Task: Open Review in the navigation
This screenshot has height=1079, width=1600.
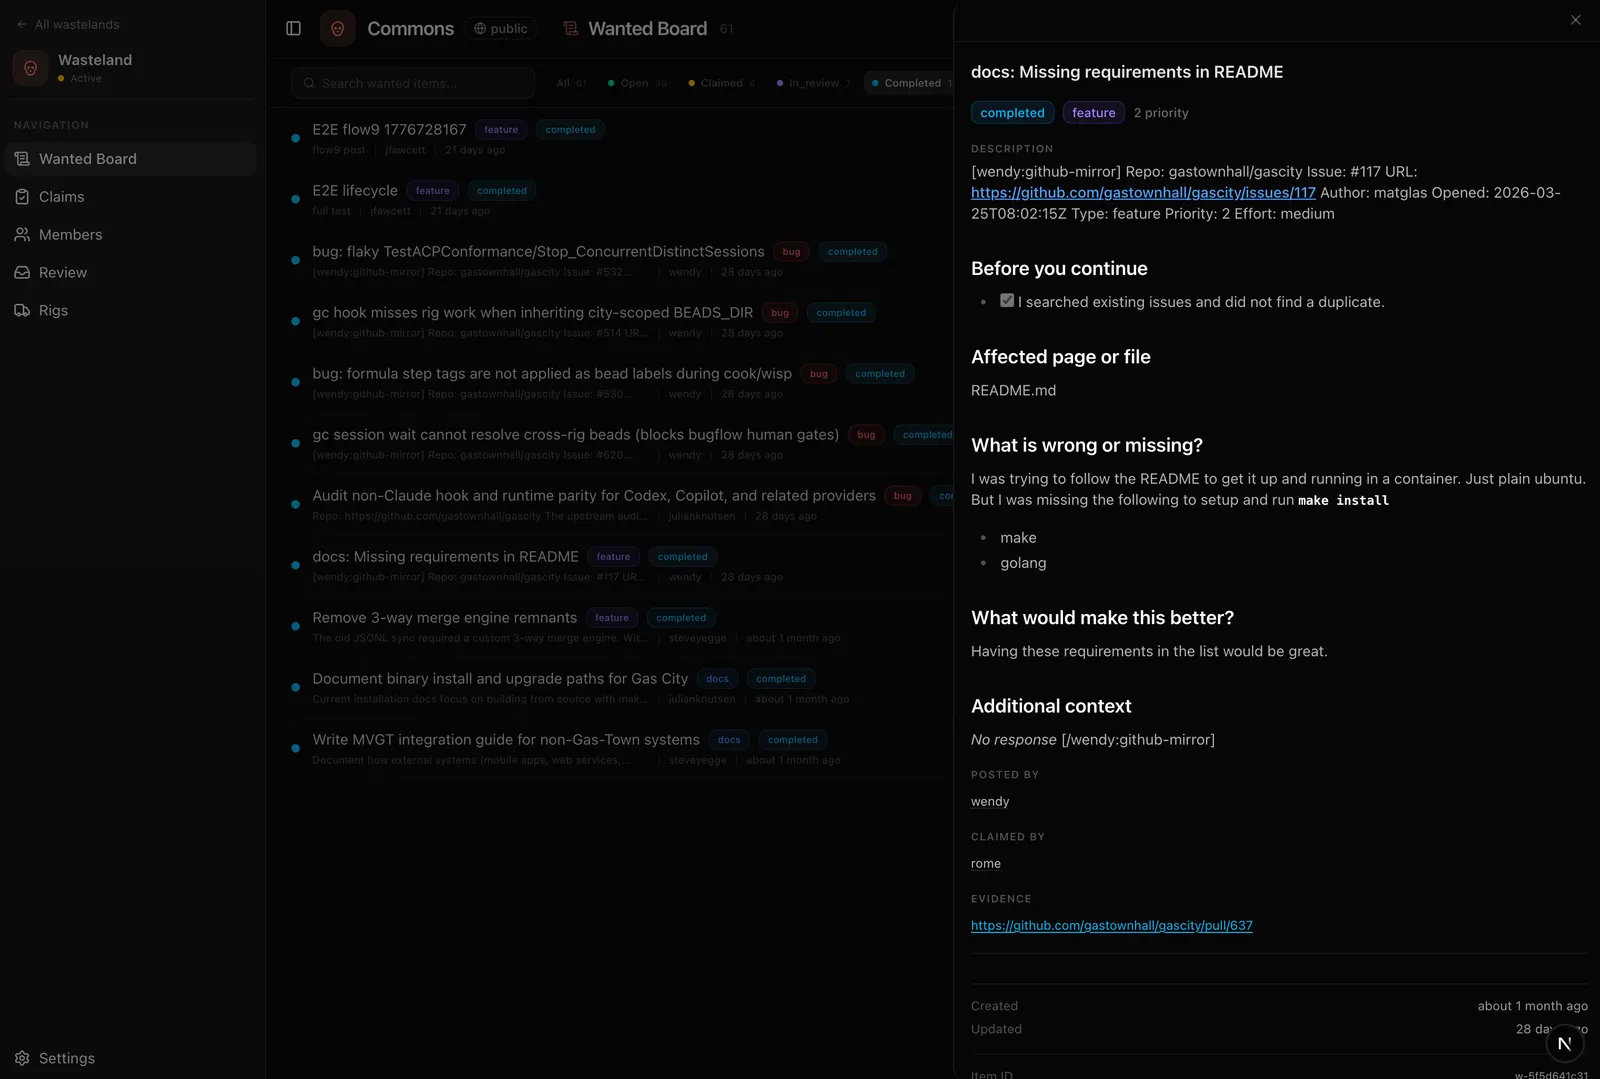Action: tap(131, 273)
